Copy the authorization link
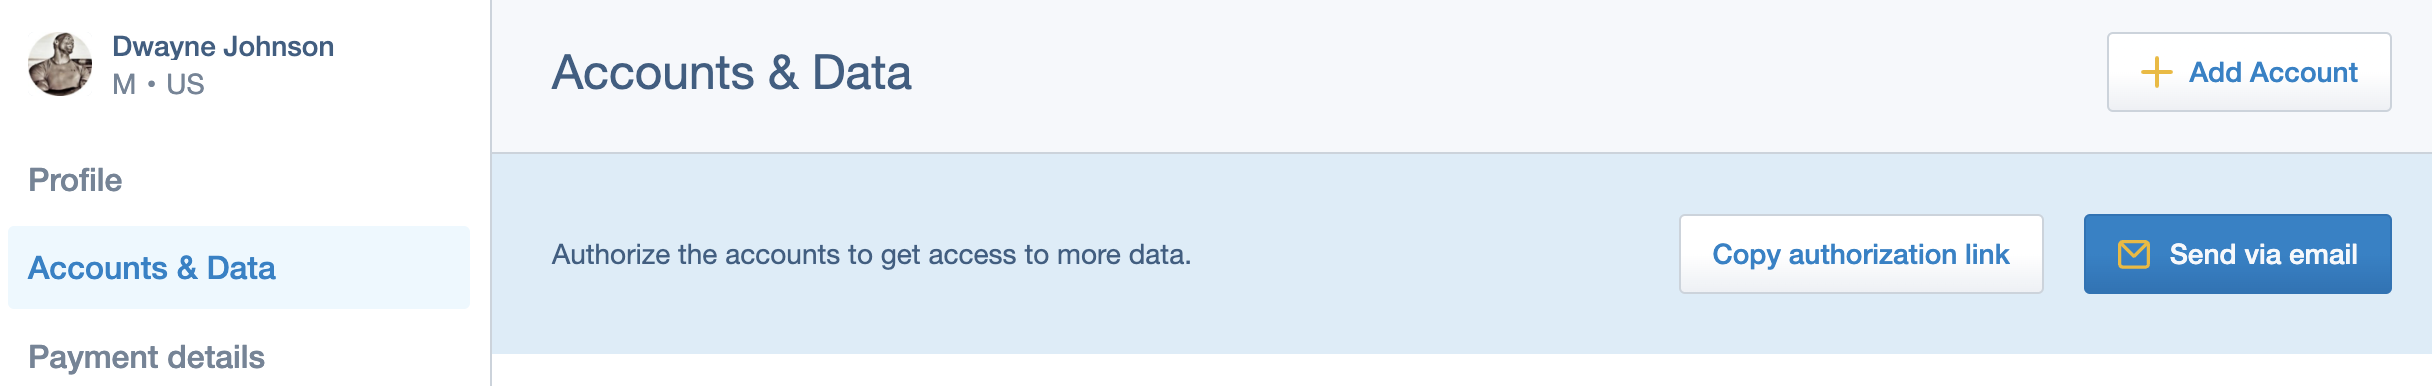The height and width of the screenshot is (386, 2432). [x=1861, y=254]
